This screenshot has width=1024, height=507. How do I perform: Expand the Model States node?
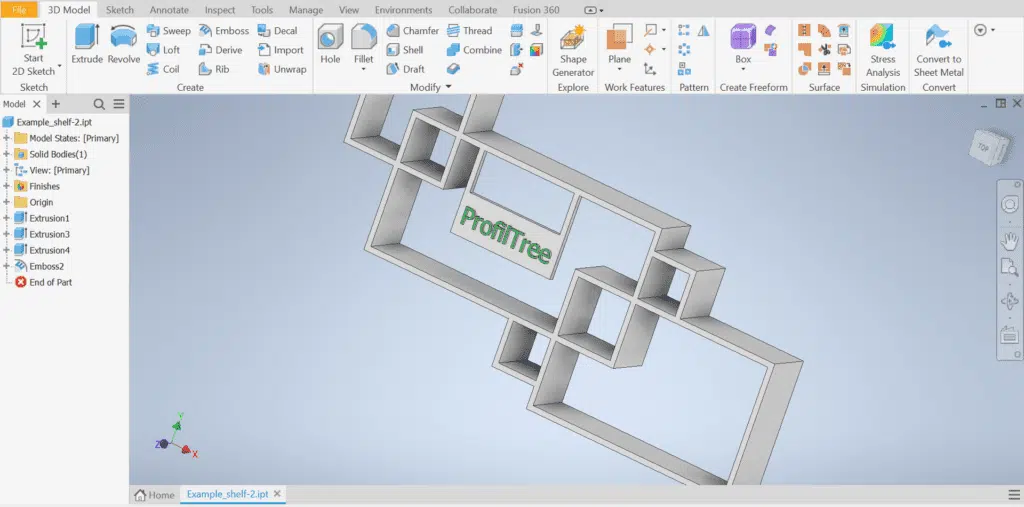7,138
